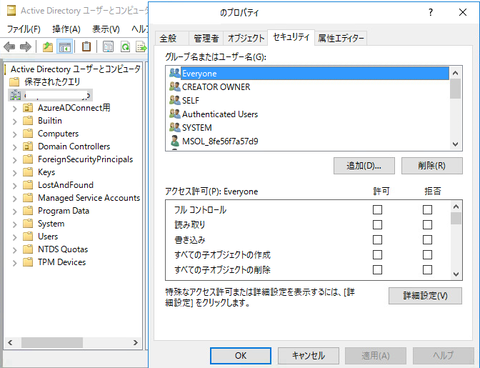Viewport: 480px width, 368px height.
Task: Click the SELF group icon
Action: [x=175, y=100]
